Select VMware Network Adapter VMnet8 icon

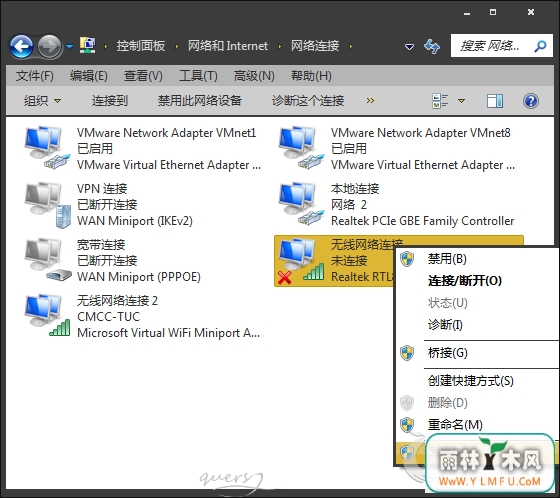point(301,147)
